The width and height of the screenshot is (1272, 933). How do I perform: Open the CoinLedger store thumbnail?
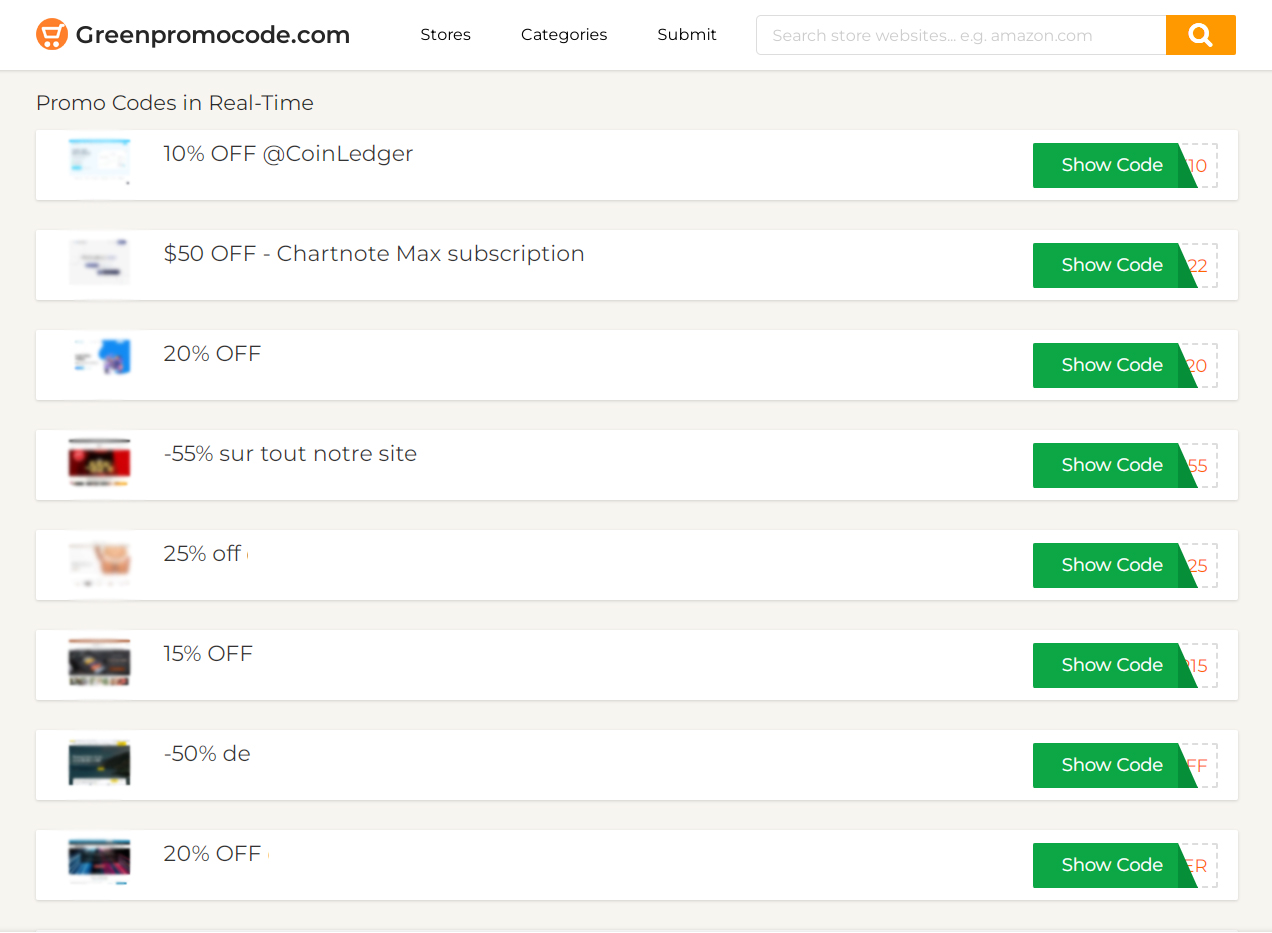click(x=100, y=162)
